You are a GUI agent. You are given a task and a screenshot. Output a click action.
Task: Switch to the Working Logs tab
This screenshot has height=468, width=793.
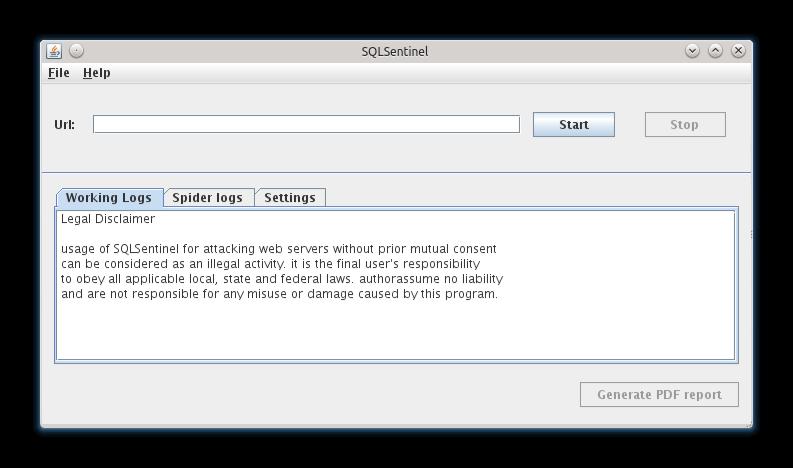pos(108,198)
